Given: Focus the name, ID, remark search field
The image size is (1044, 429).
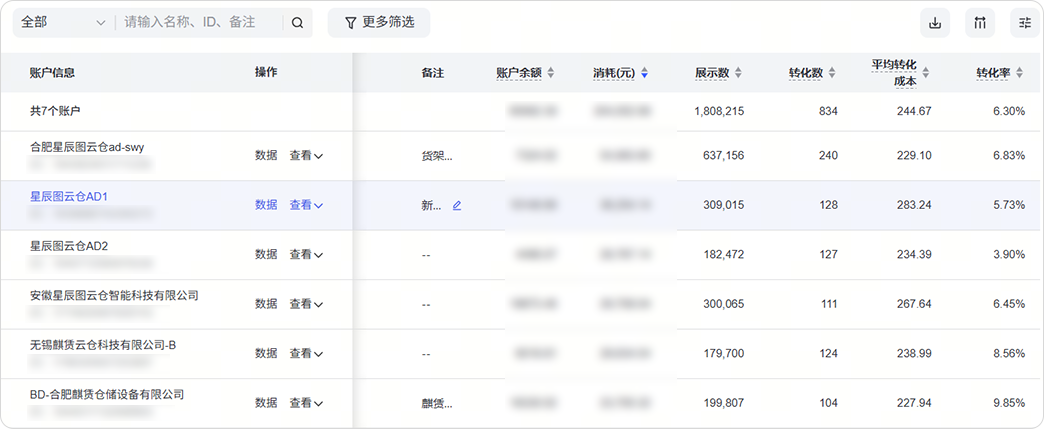Looking at the screenshot, I should (x=200, y=22).
